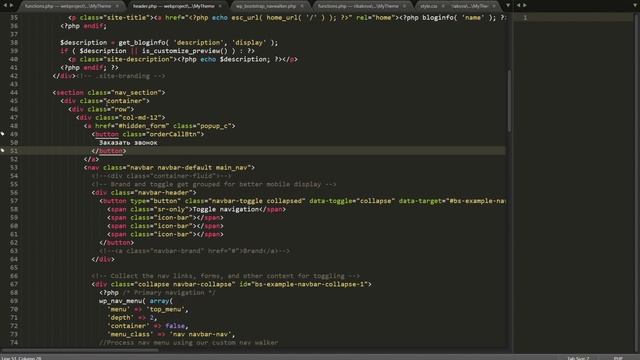Click 'Toggle navigation' text on line 58
The width and height of the screenshot is (640, 360).
(x=226, y=209)
